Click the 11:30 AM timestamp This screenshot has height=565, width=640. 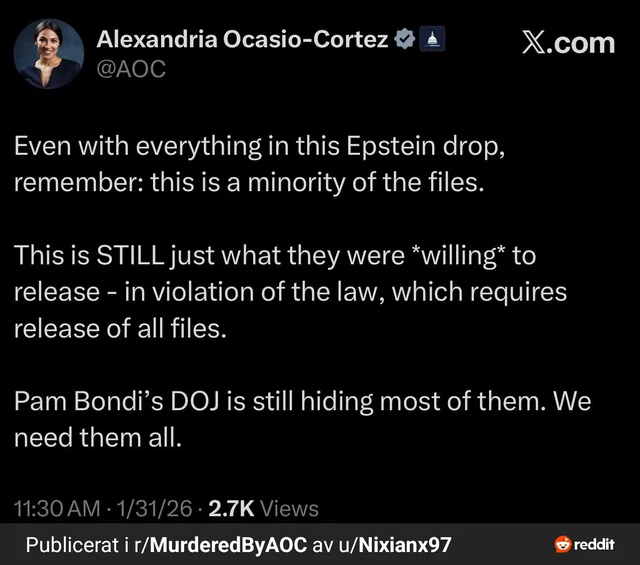coord(58,509)
